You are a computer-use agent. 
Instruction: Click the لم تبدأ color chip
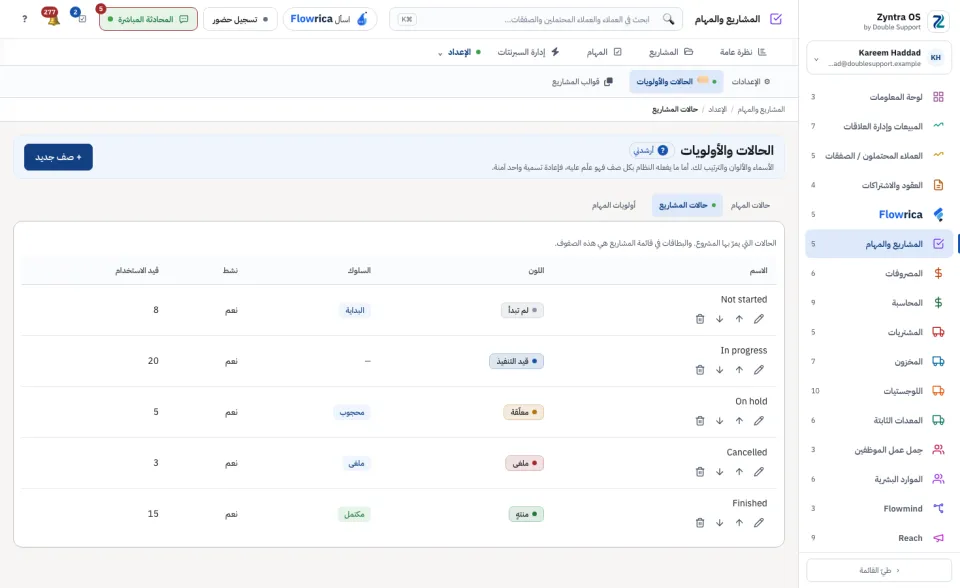pos(522,310)
